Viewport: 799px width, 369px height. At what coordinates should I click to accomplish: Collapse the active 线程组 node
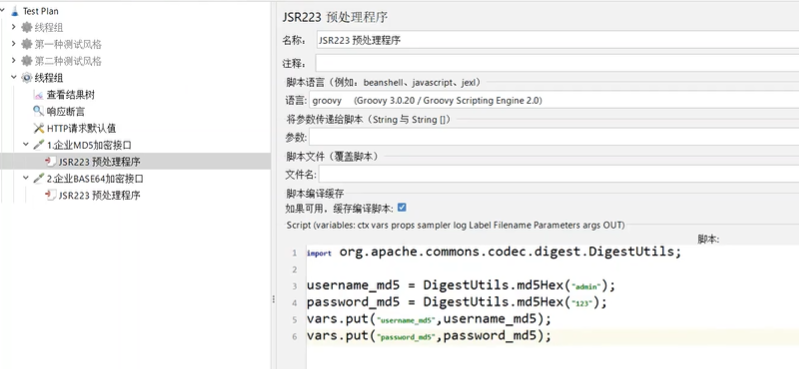[14, 78]
